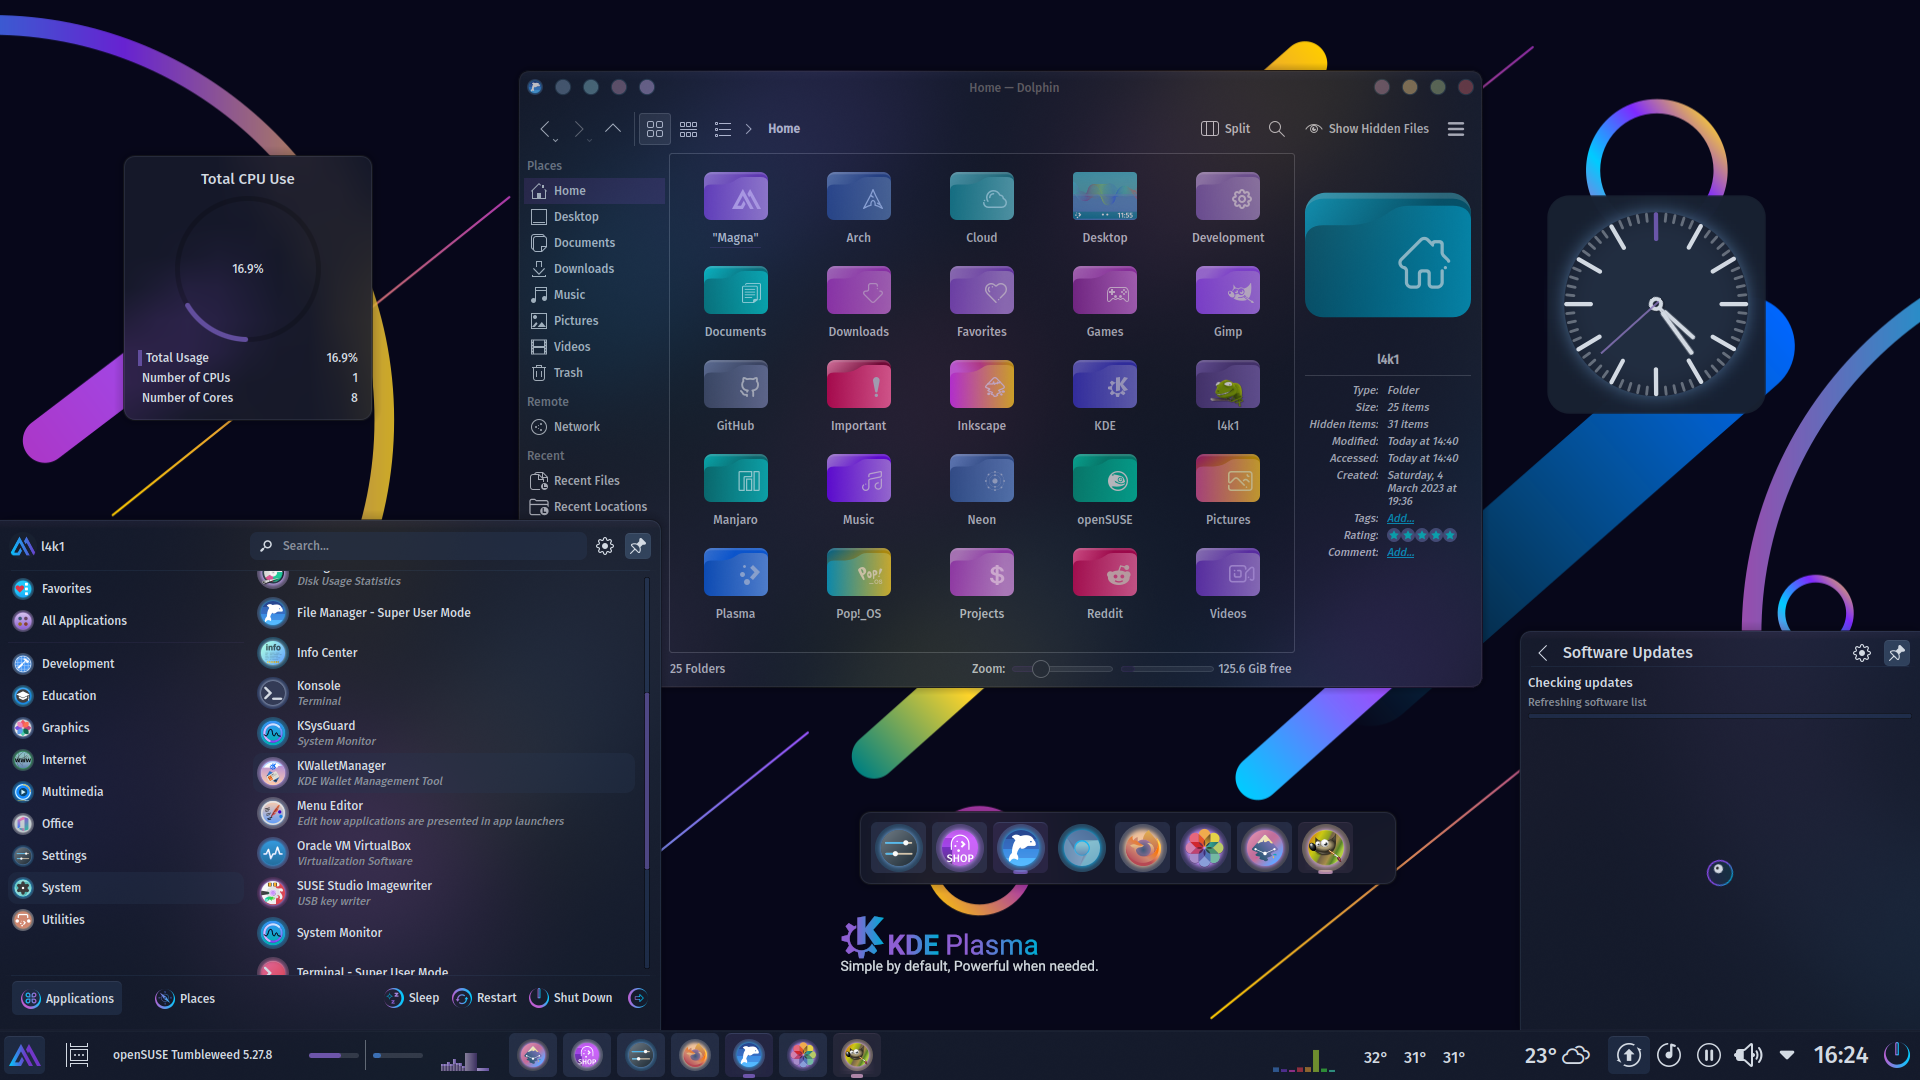Show more session options arrow next to Shut Down
Viewport: 1920px width, 1080px height.
(x=638, y=998)
